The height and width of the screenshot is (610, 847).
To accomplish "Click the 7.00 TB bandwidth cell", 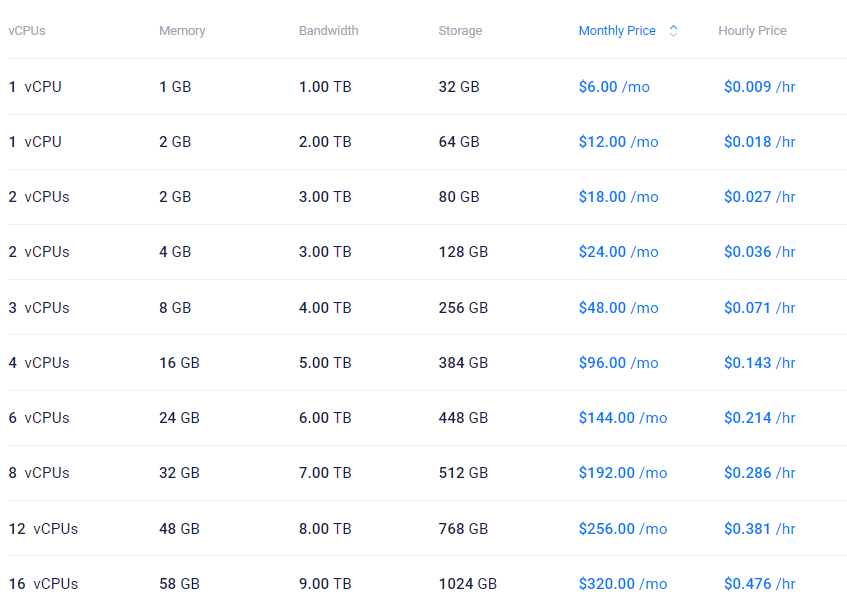I will pos(325,473).
